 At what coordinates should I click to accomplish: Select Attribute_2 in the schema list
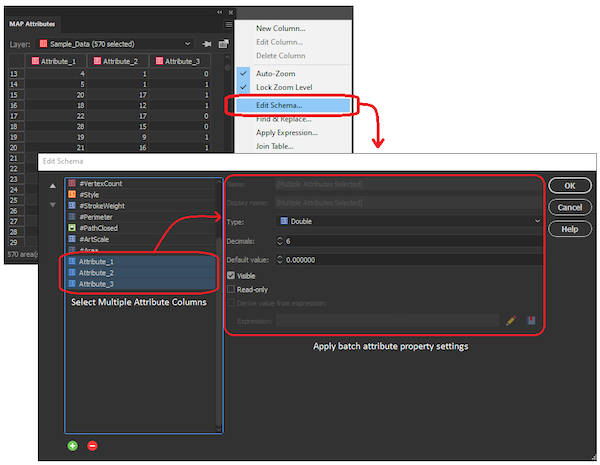point(141,272)
